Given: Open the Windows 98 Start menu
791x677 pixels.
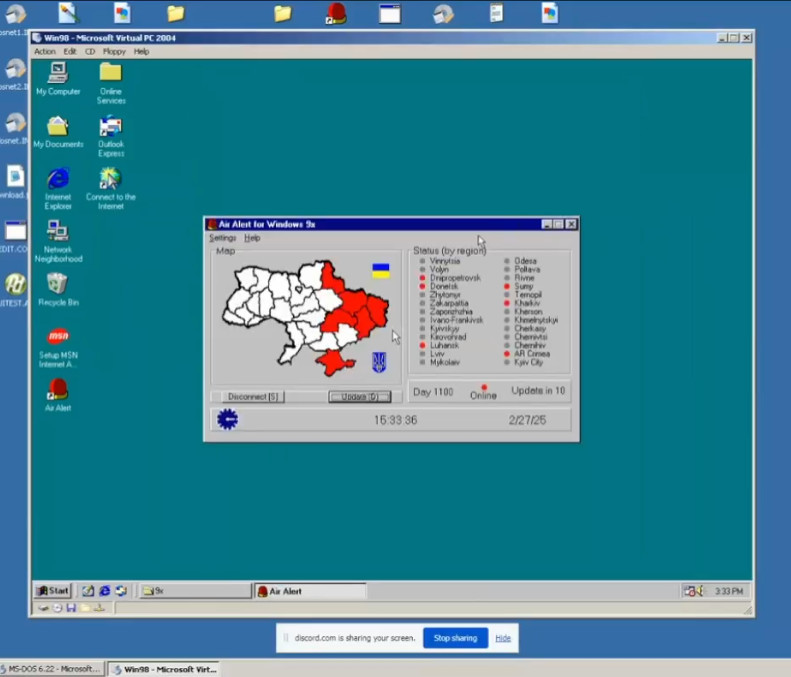Looking at the screenshot, I should [x=53, y=591].
